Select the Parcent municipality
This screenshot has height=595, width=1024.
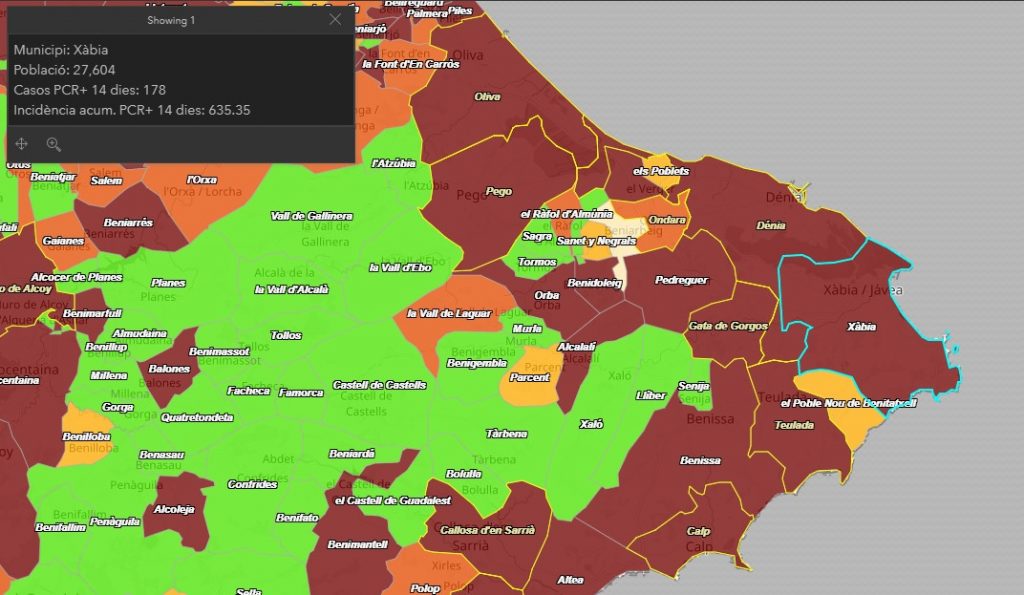(x=529, y=378)
